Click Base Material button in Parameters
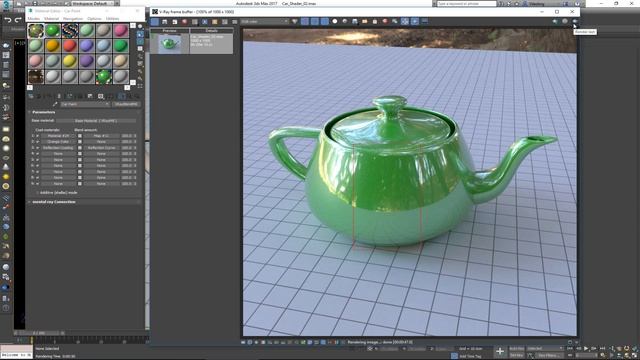Viewport: 640px width, 360px height. coord(96,121)
